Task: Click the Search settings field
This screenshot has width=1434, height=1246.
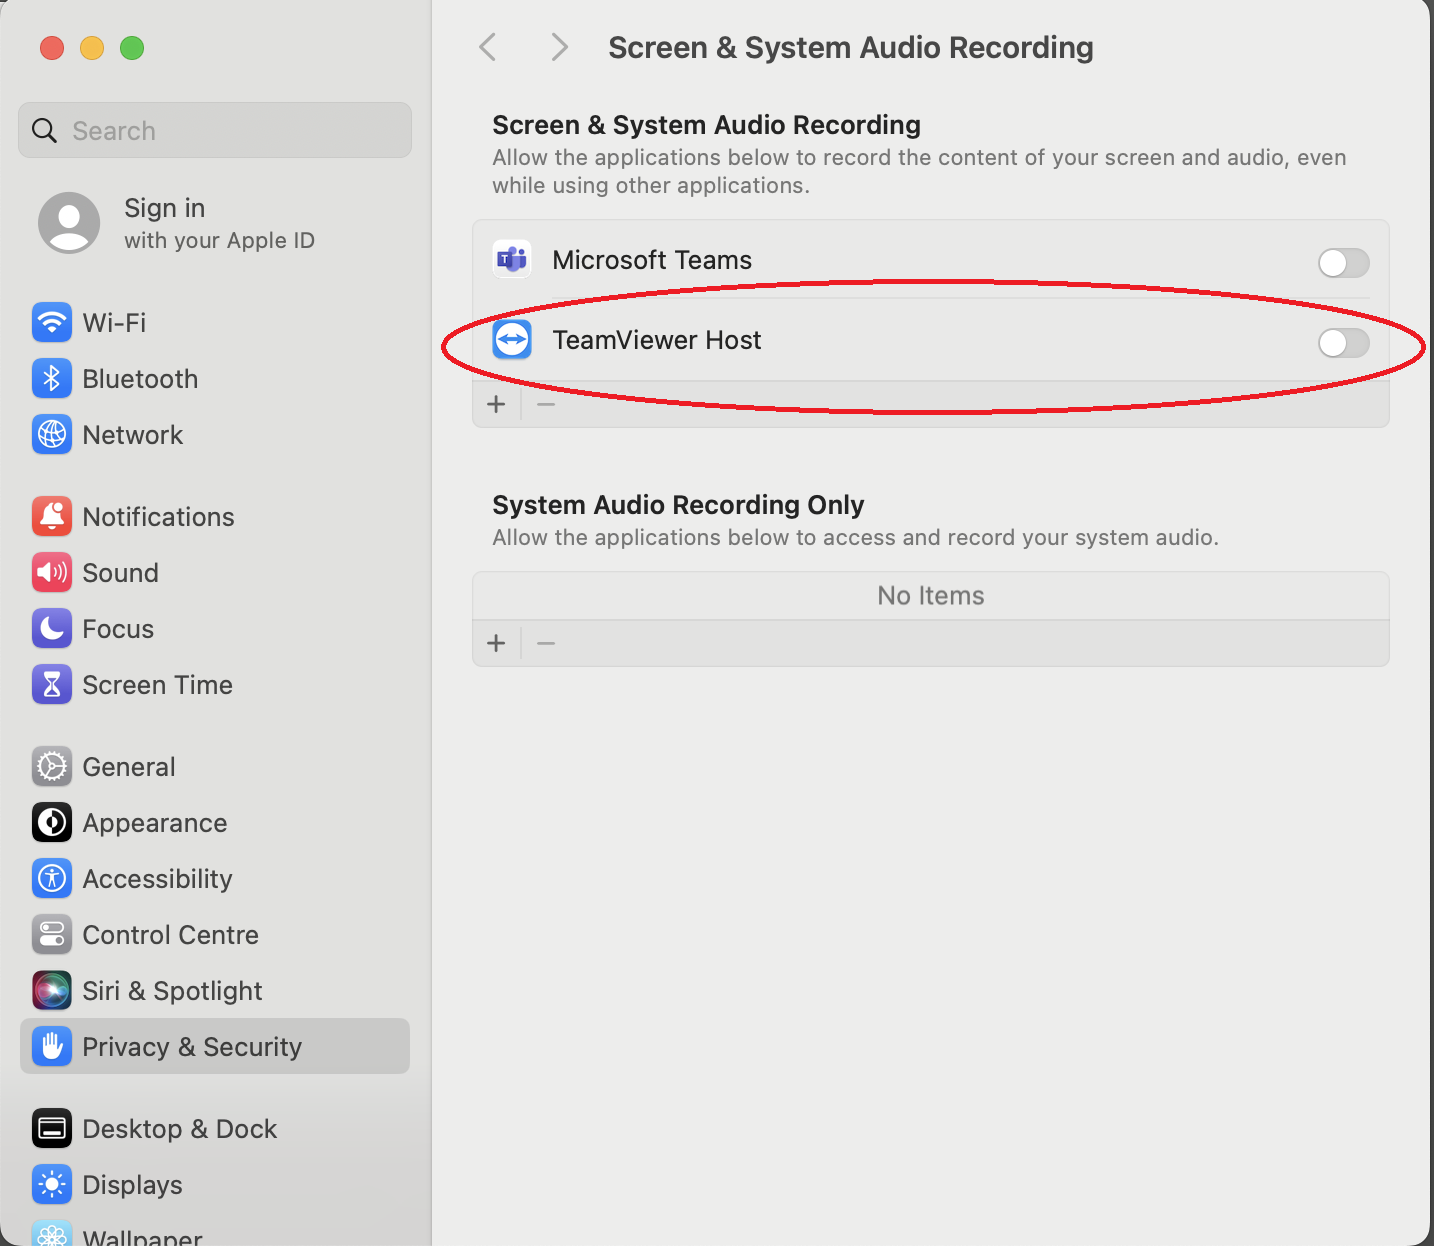Action: click(215, 130)
